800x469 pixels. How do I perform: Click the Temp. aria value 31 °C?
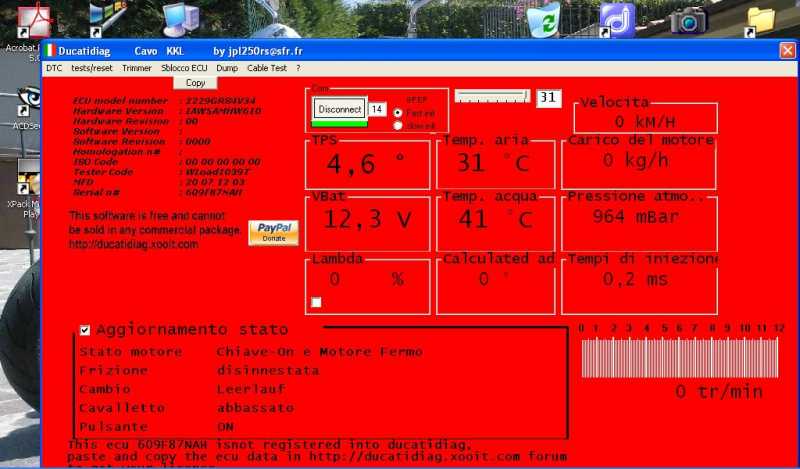tap(493, 163)
